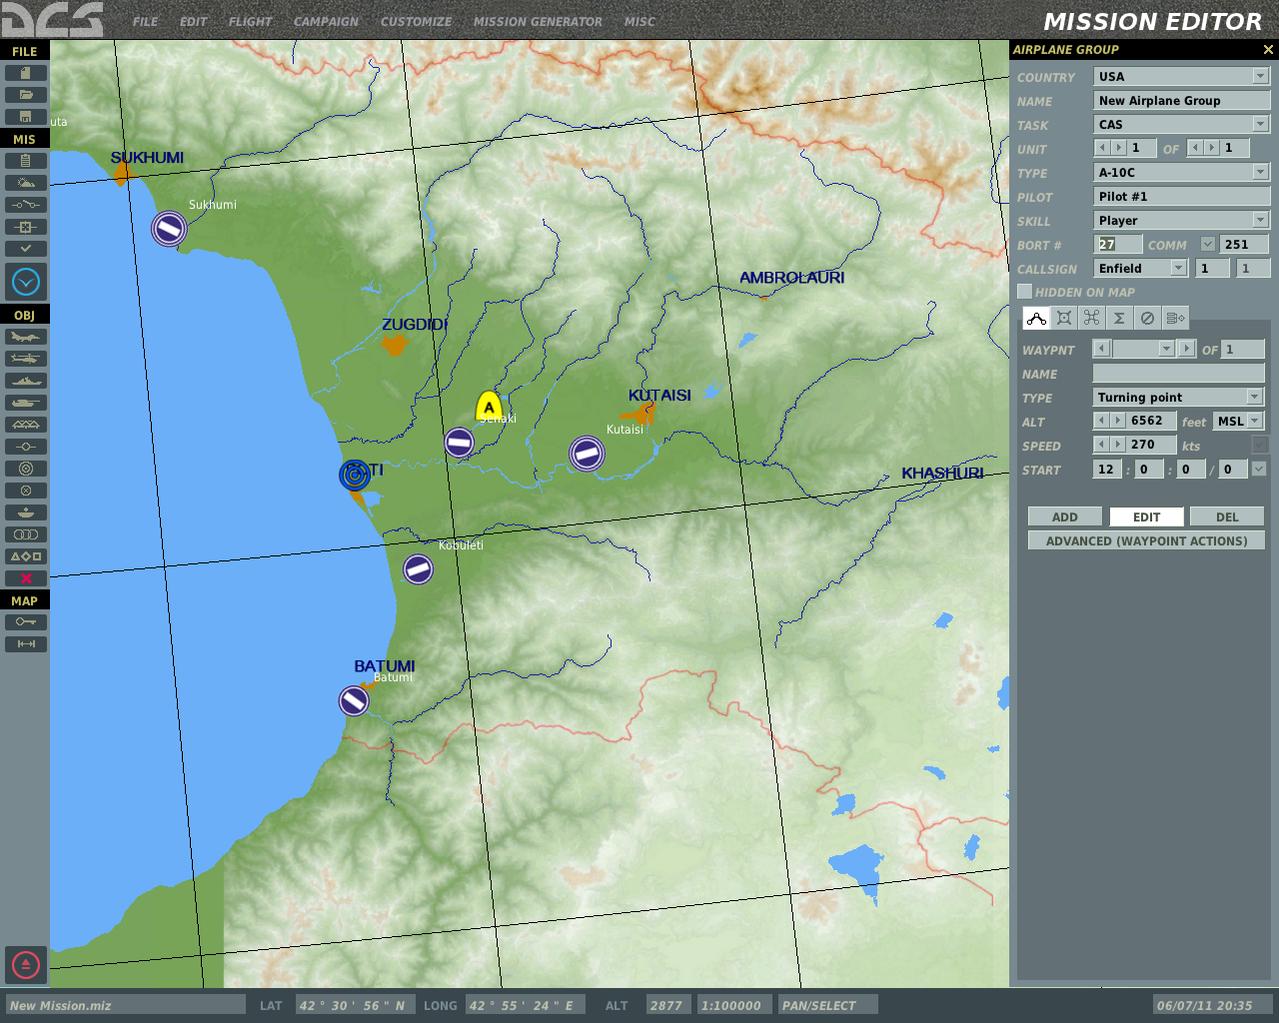This screenshot has width=1279, height=1023.
Task: Open the weather settings cloud icon
Action: [25, 183]
